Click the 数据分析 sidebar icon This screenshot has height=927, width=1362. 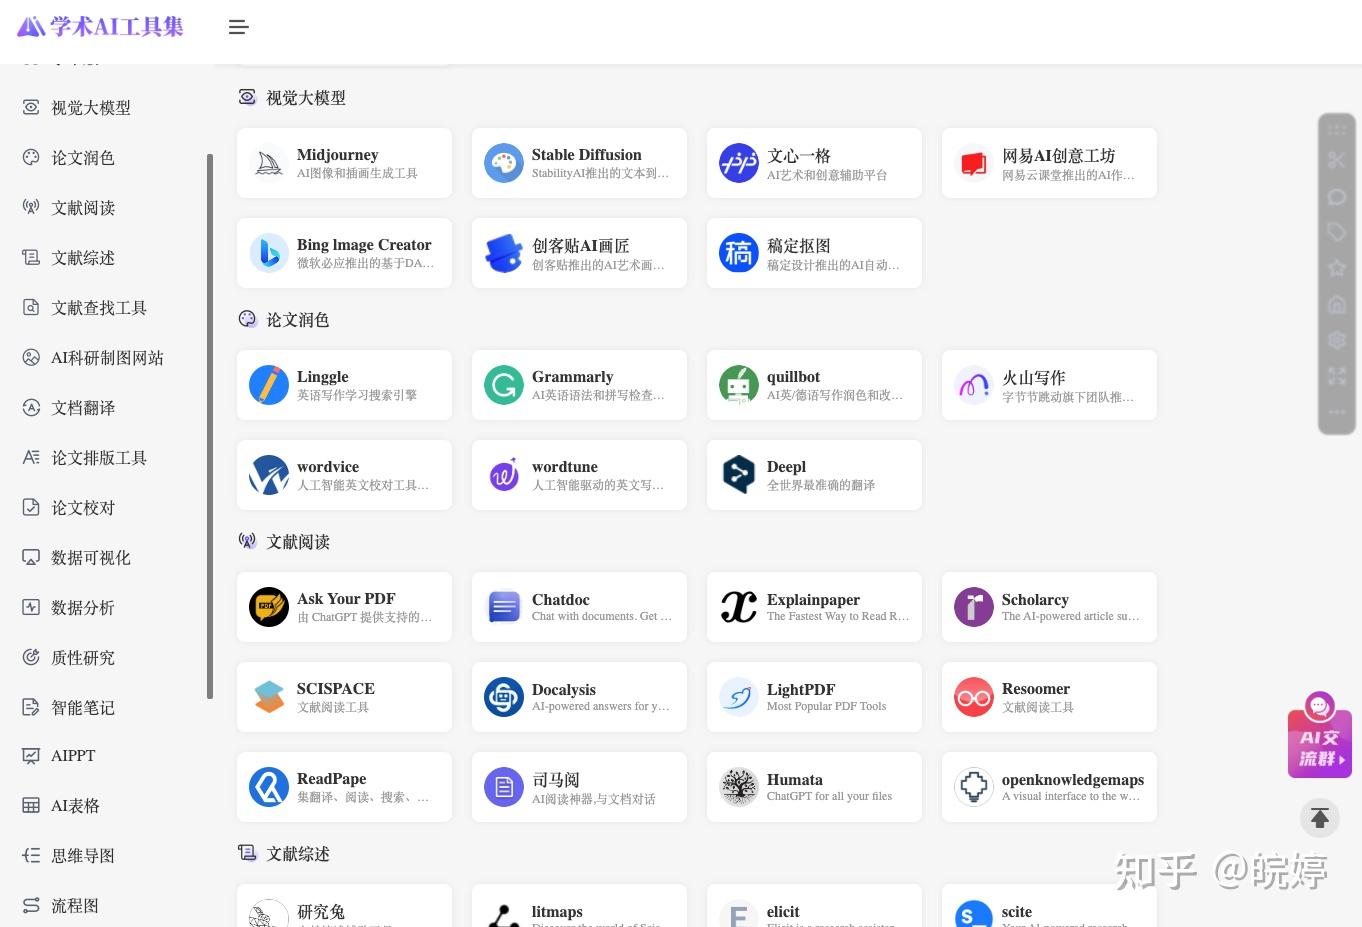click(x=31, y=607)
